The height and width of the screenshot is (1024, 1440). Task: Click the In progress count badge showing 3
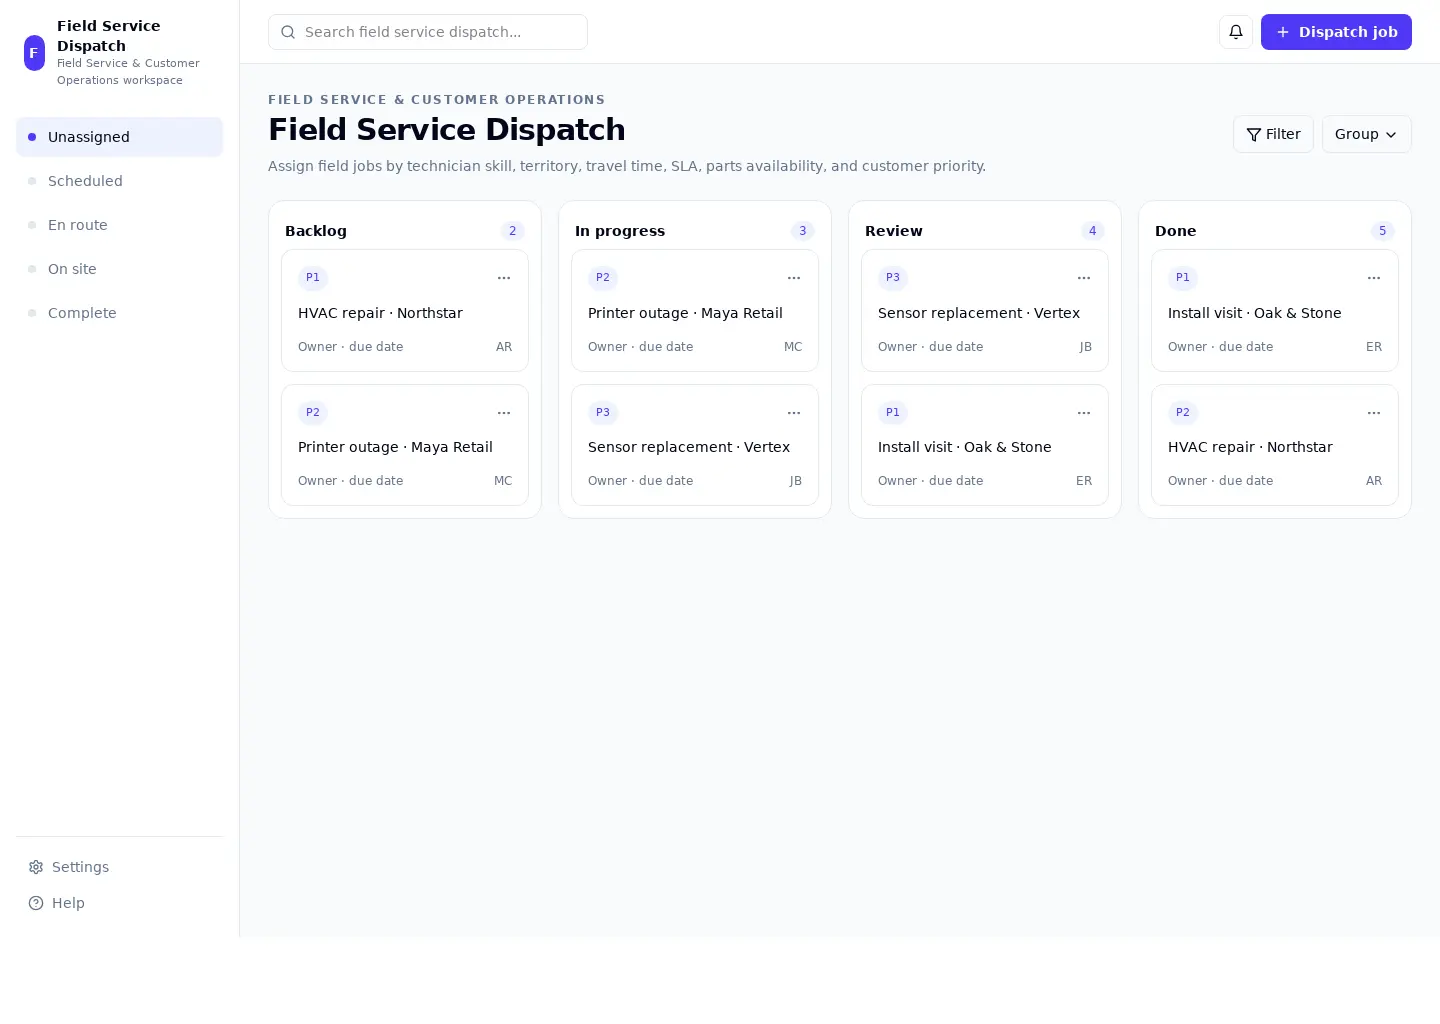tap(803, 231)
